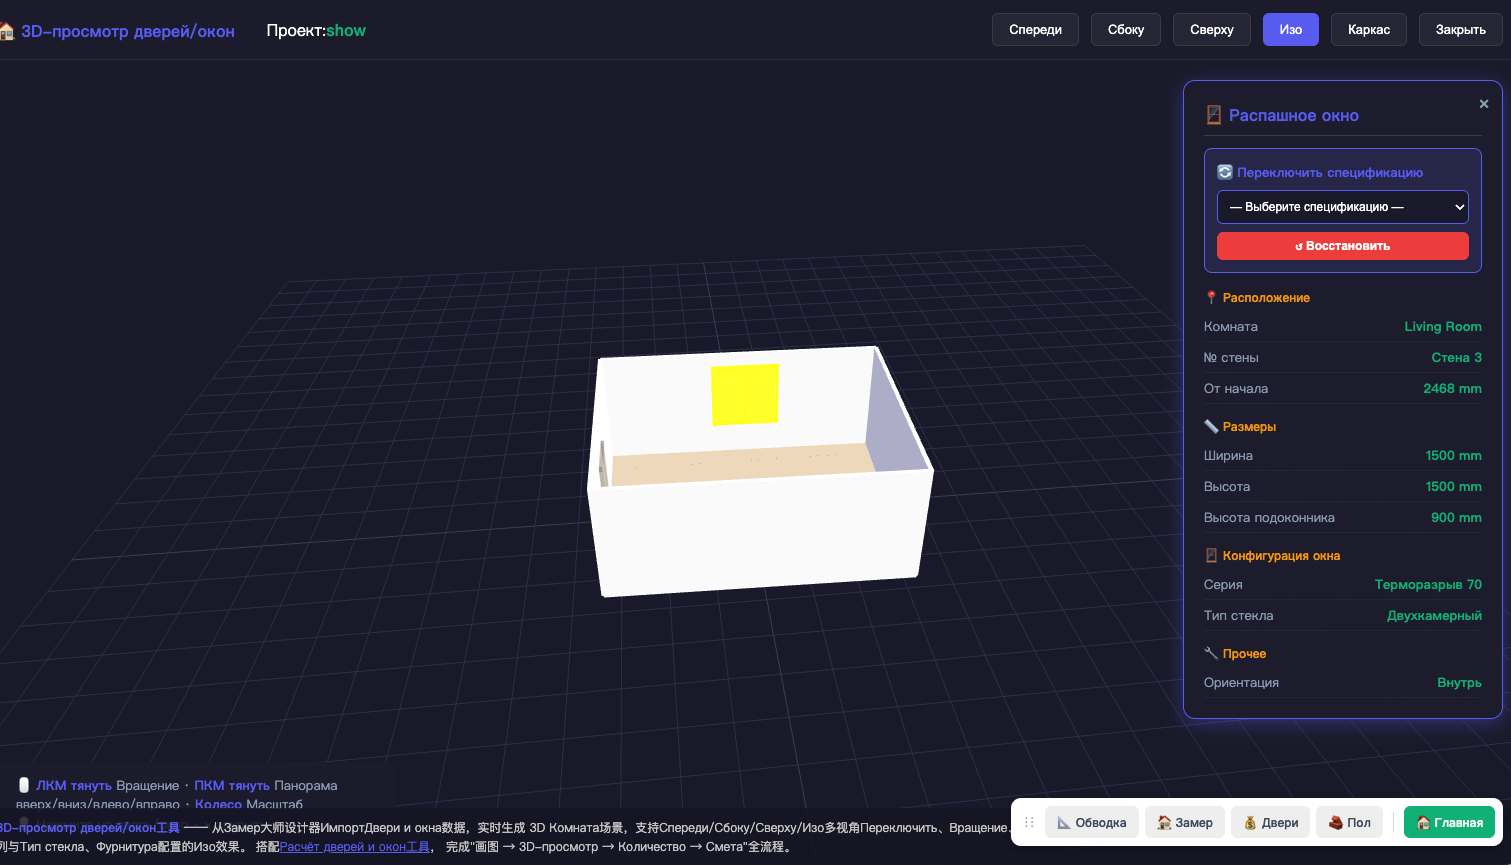Image resolution: width=1511 pixels, height=865 pixels.
Task: Open the Выберите спецификацию dropdown
Action: pyautogui.click(x=1342, y=207)
